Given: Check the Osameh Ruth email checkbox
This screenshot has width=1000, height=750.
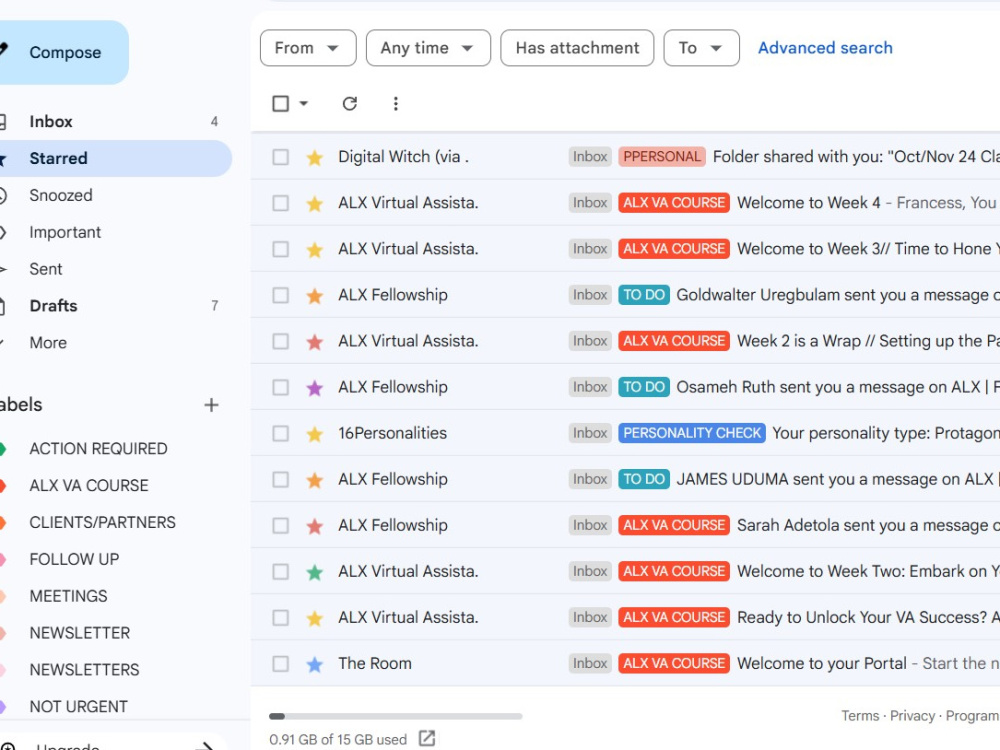Looking at the screenshot, I should [281, 387].
